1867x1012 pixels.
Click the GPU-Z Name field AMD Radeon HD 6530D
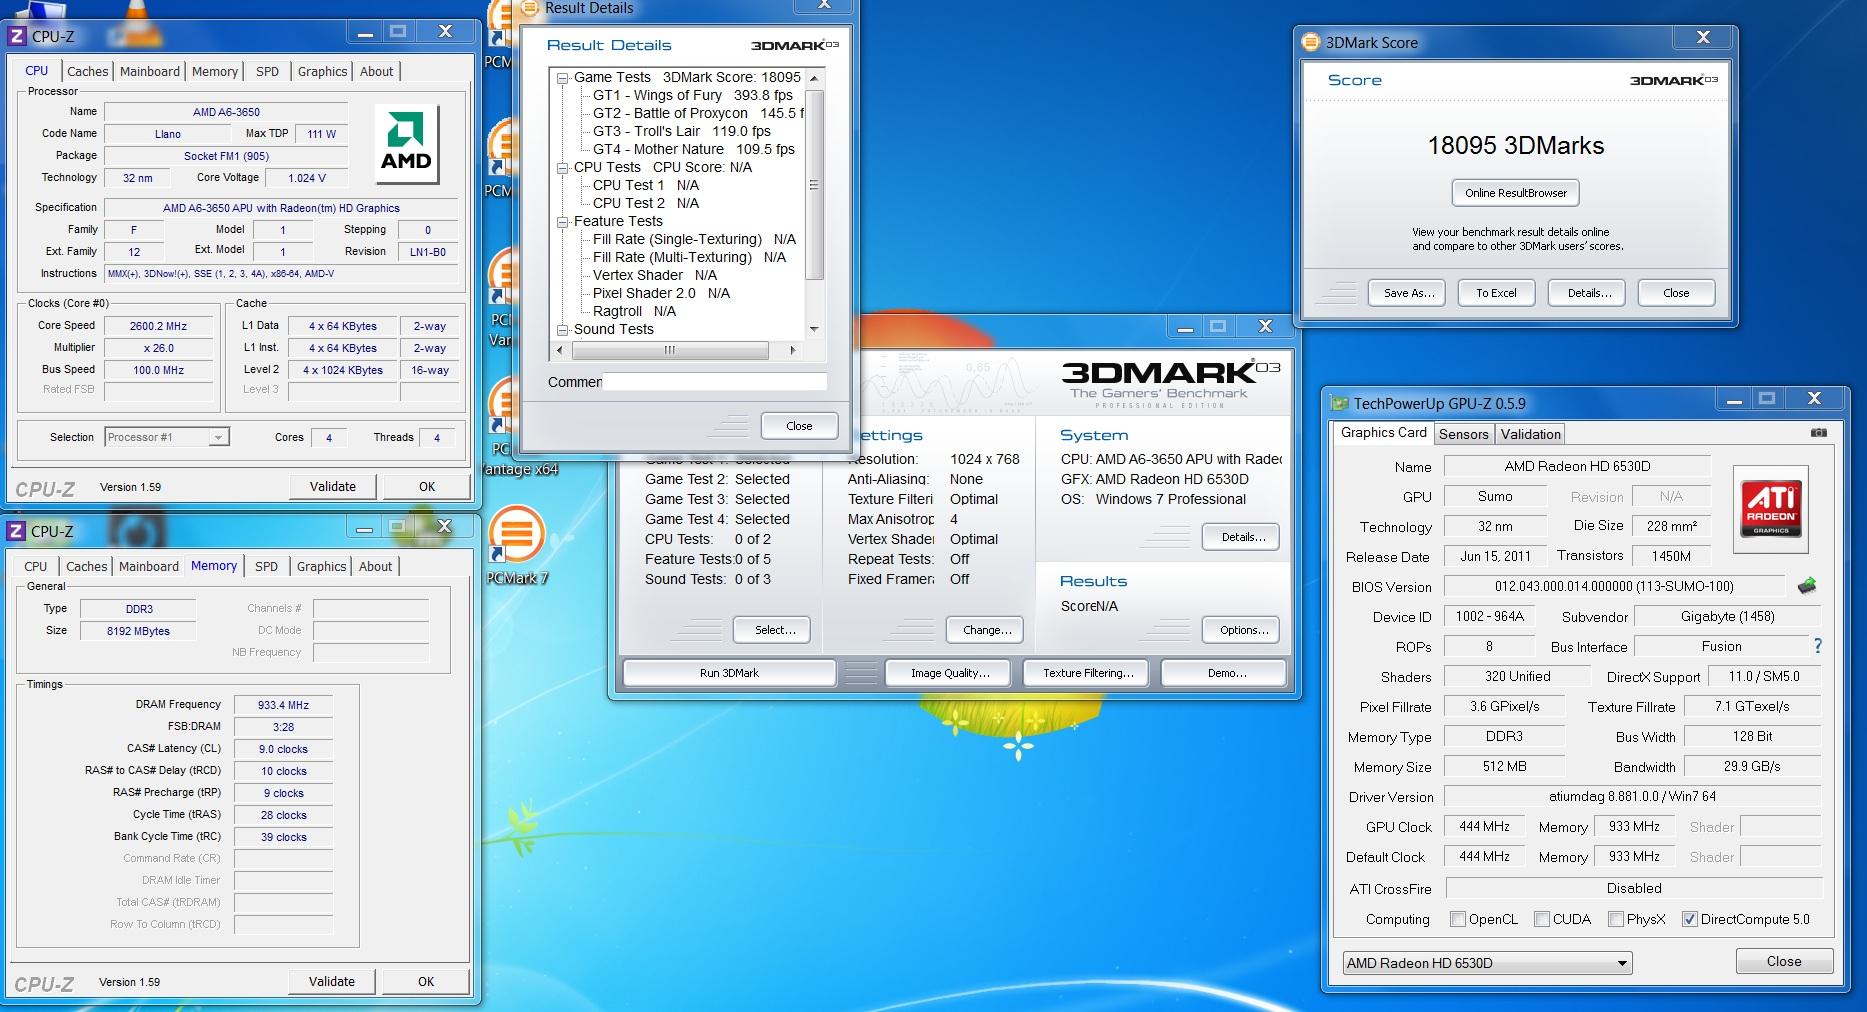tap(1577, 466)
